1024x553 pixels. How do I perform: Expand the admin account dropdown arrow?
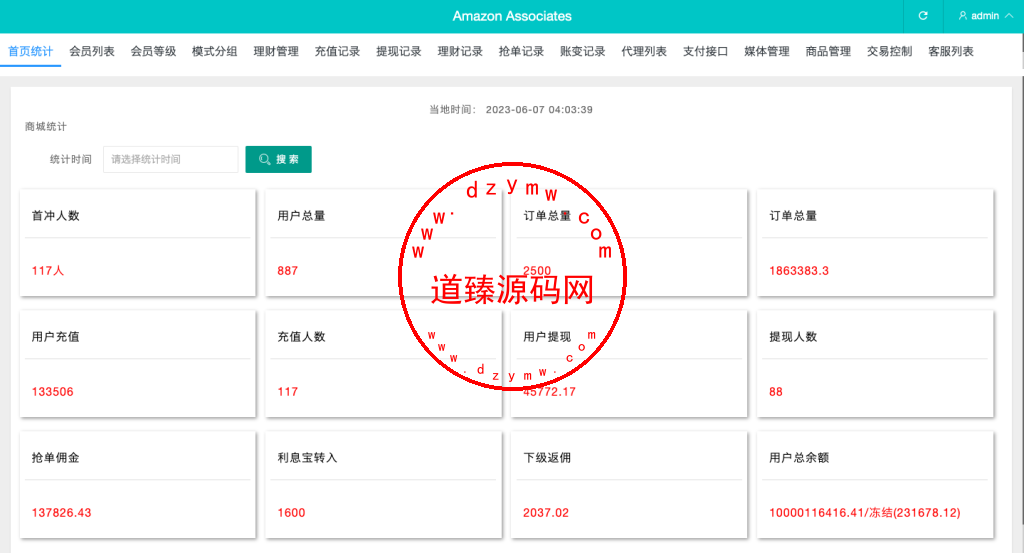coord(1009,16)
